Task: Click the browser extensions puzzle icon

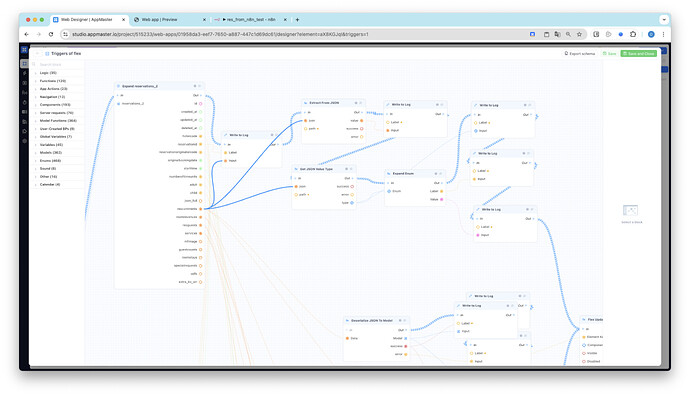Action: pyautogui.click(x=633, y=34)
